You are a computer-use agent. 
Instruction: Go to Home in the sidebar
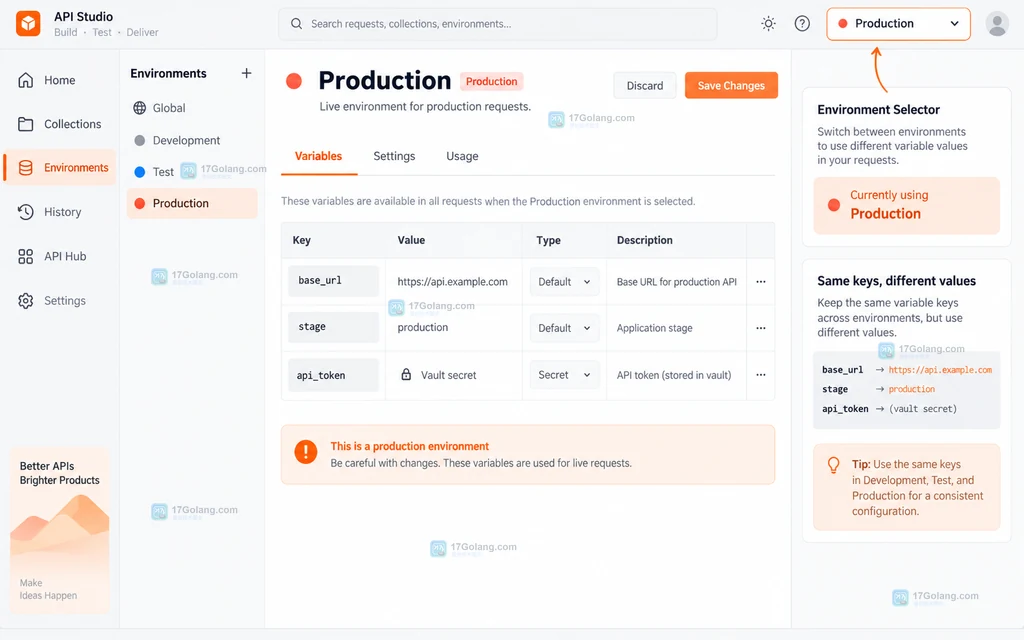[x=60, y=80]
